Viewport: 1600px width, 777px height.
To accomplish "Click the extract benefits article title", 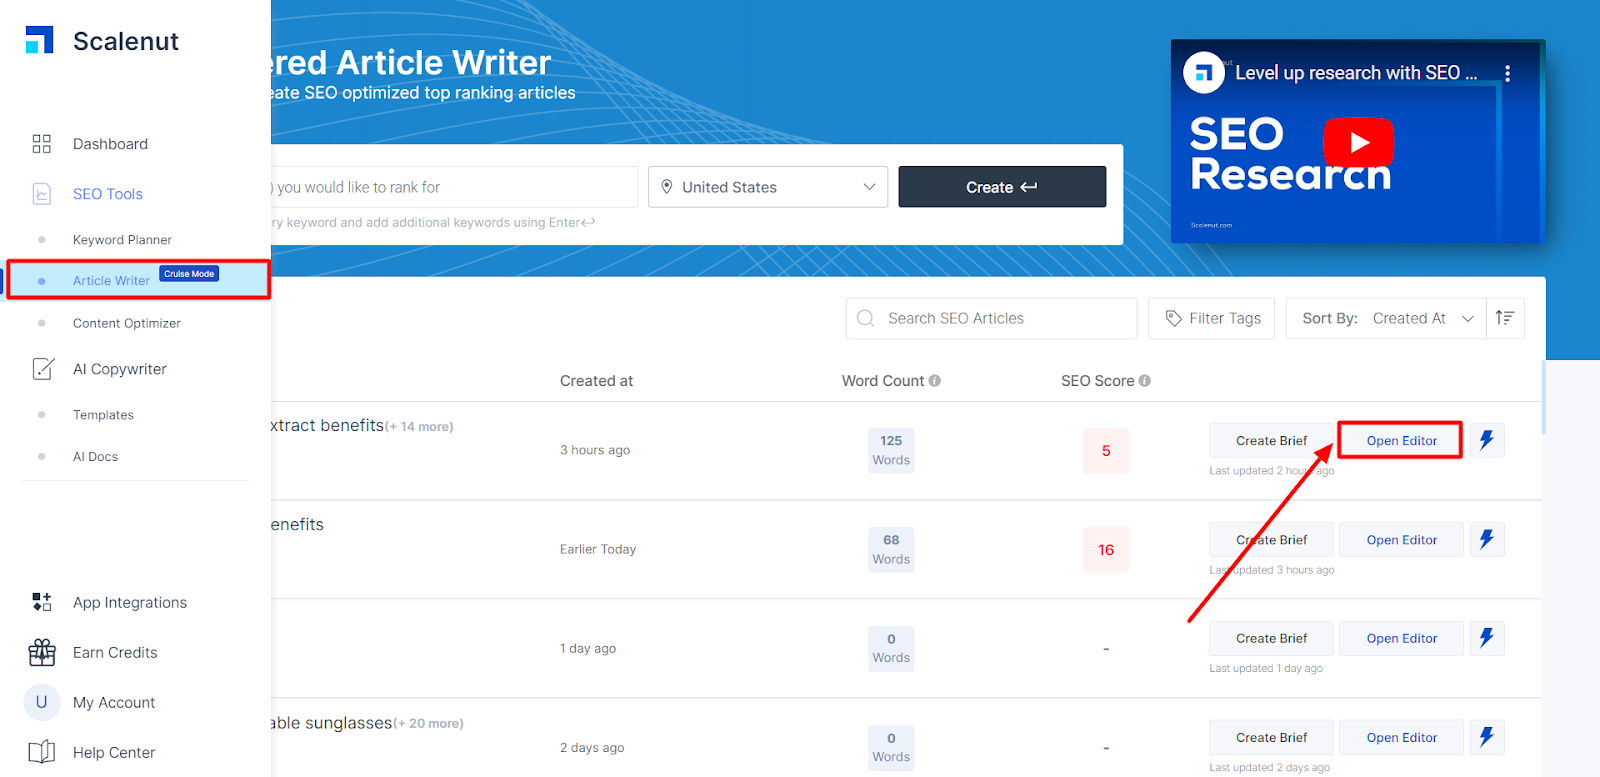I will (x=328, y=426).
